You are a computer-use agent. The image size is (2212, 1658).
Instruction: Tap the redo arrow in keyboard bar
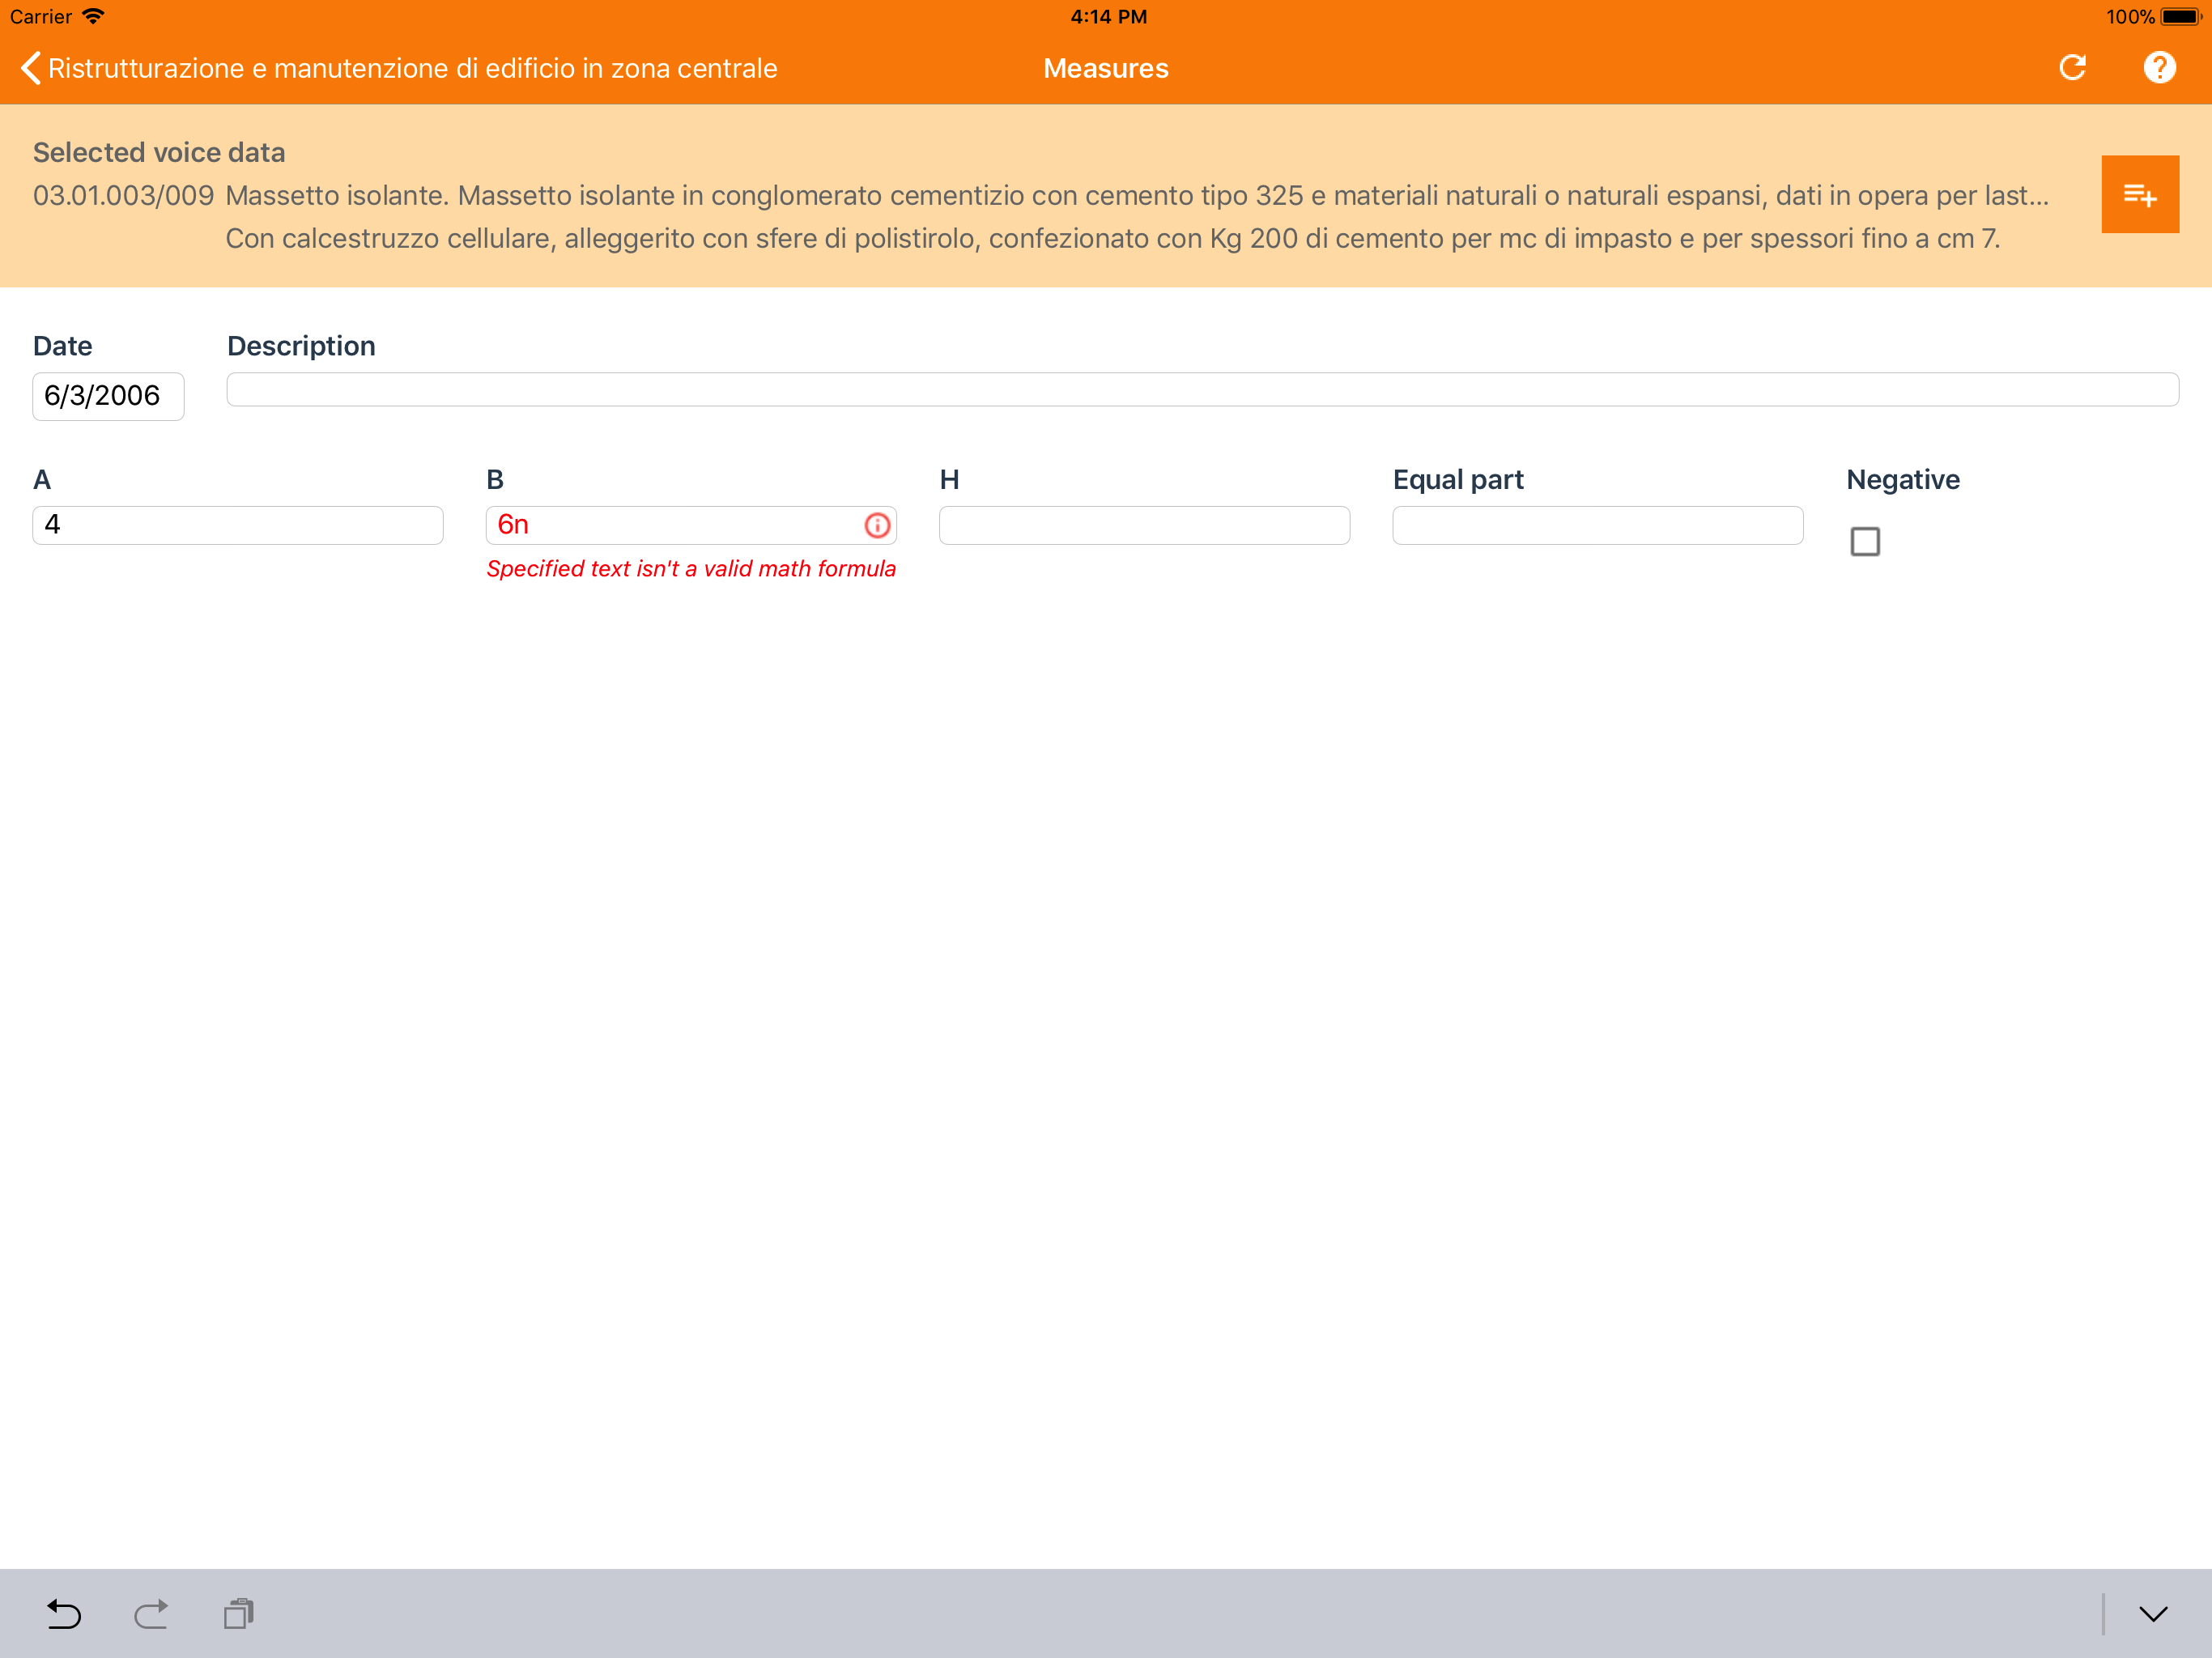[151, 1613]
